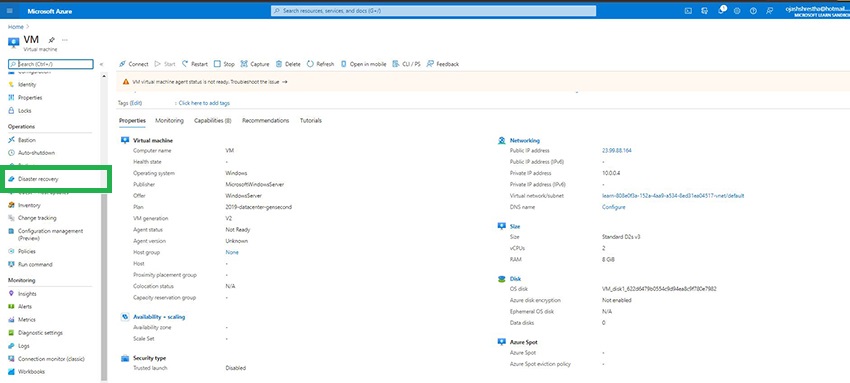Open Identity in the sidebar
The image size is (850, 383).
click(27, 85)
